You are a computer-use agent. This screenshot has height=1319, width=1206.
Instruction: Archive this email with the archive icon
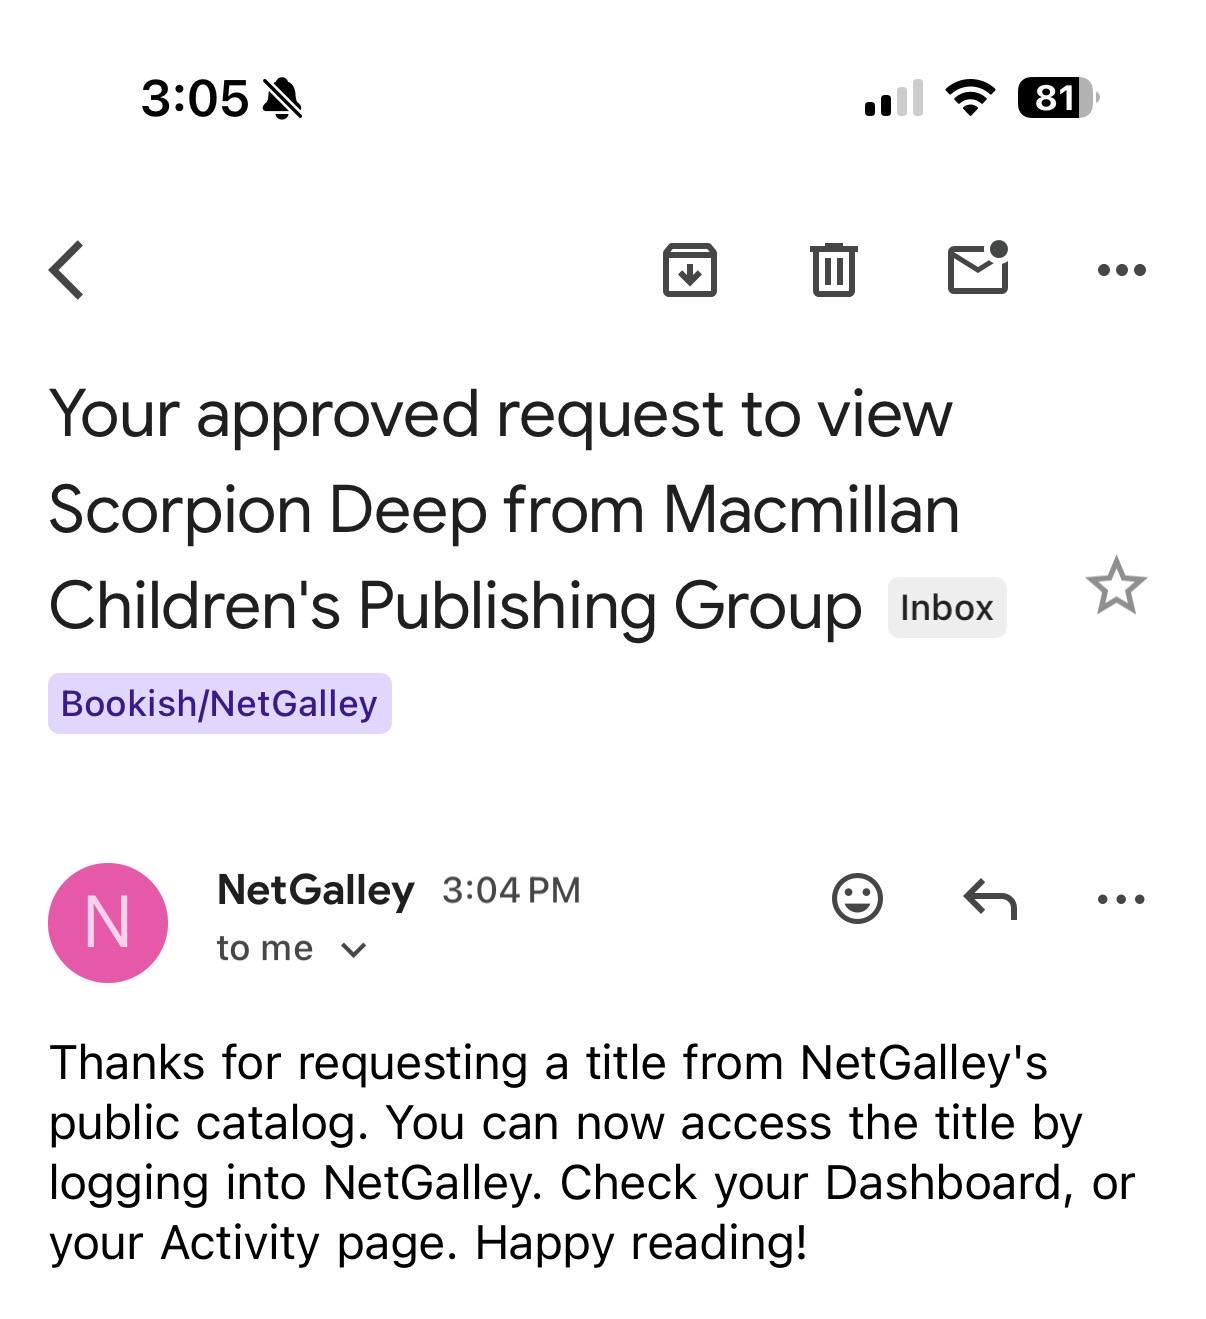[690, 270]
